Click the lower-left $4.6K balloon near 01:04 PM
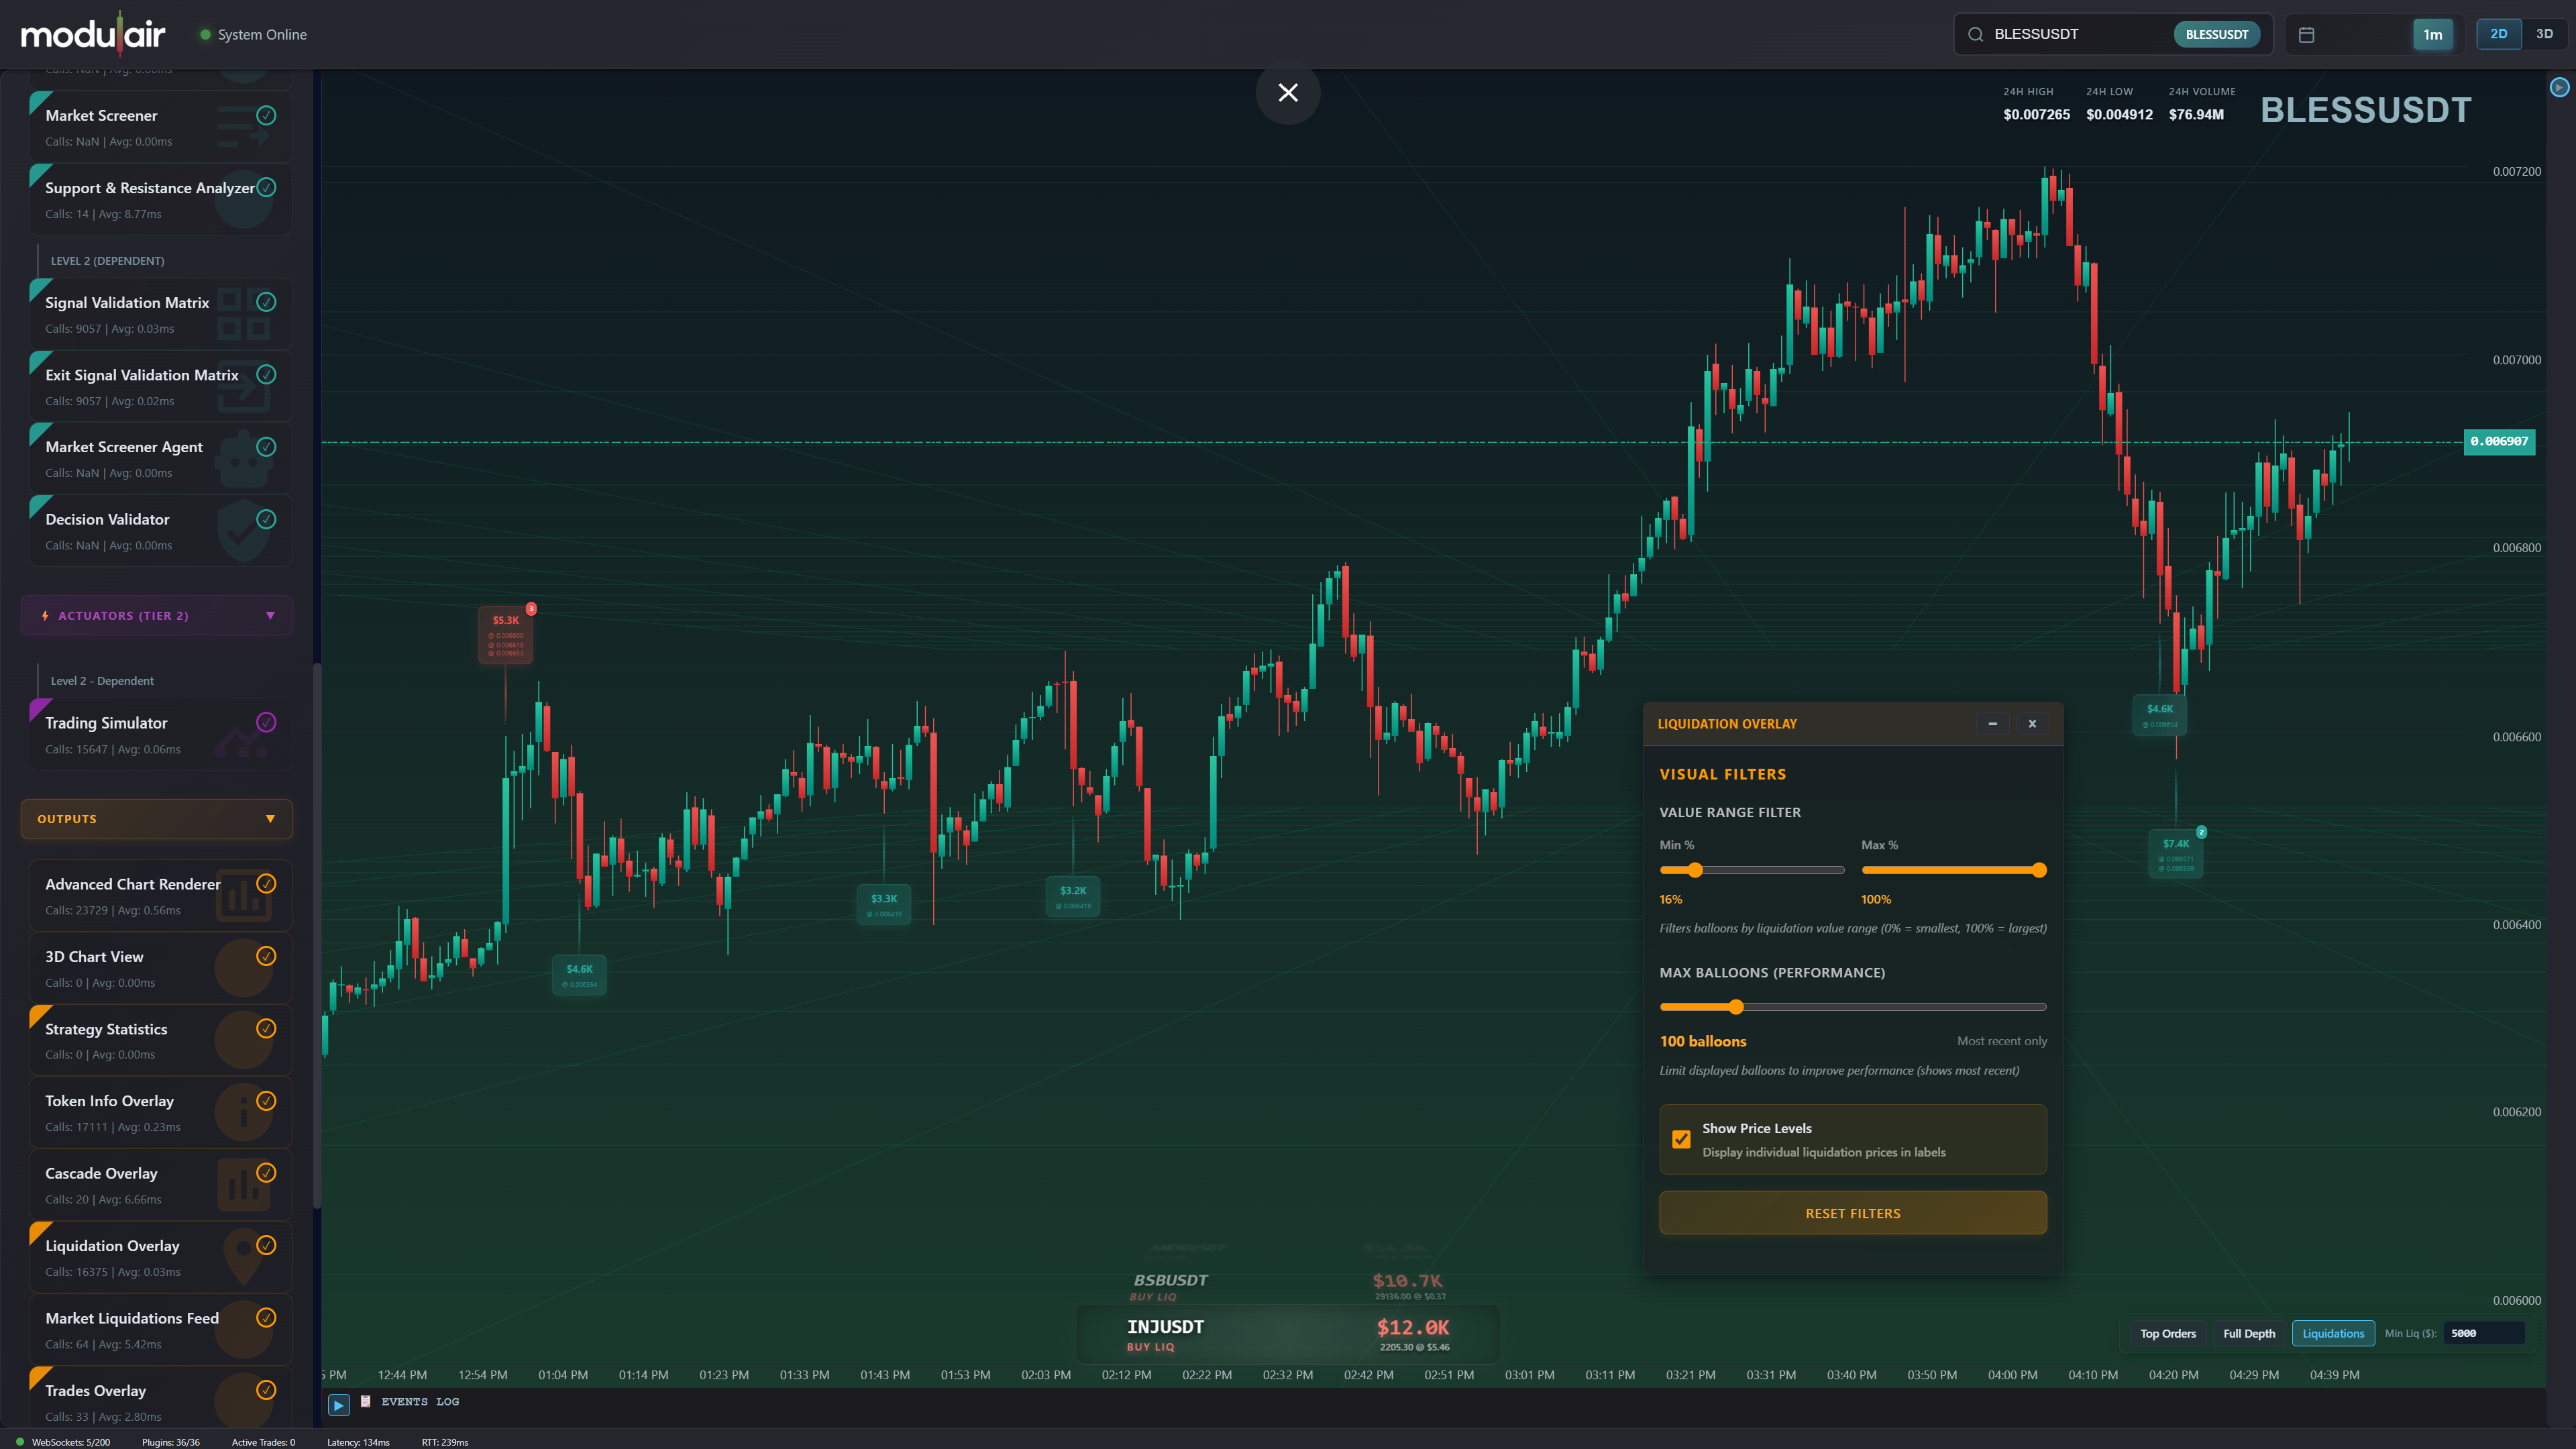 point(579,974)
